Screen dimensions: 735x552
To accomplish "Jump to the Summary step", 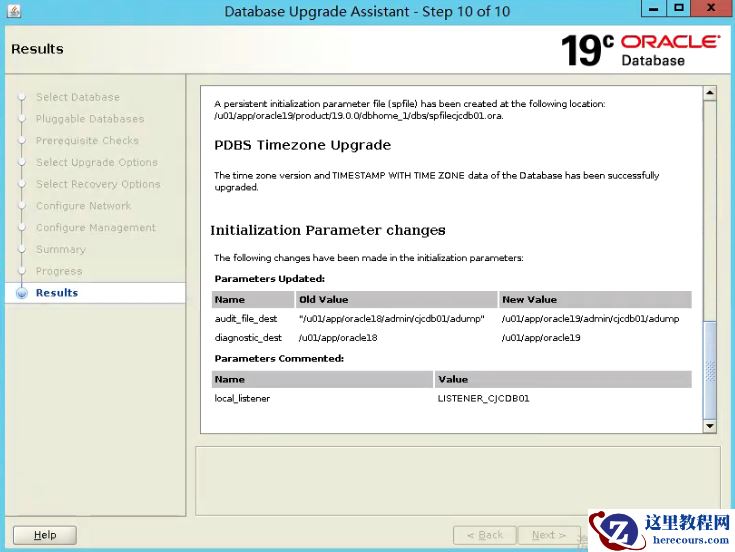I will point(61,250).
